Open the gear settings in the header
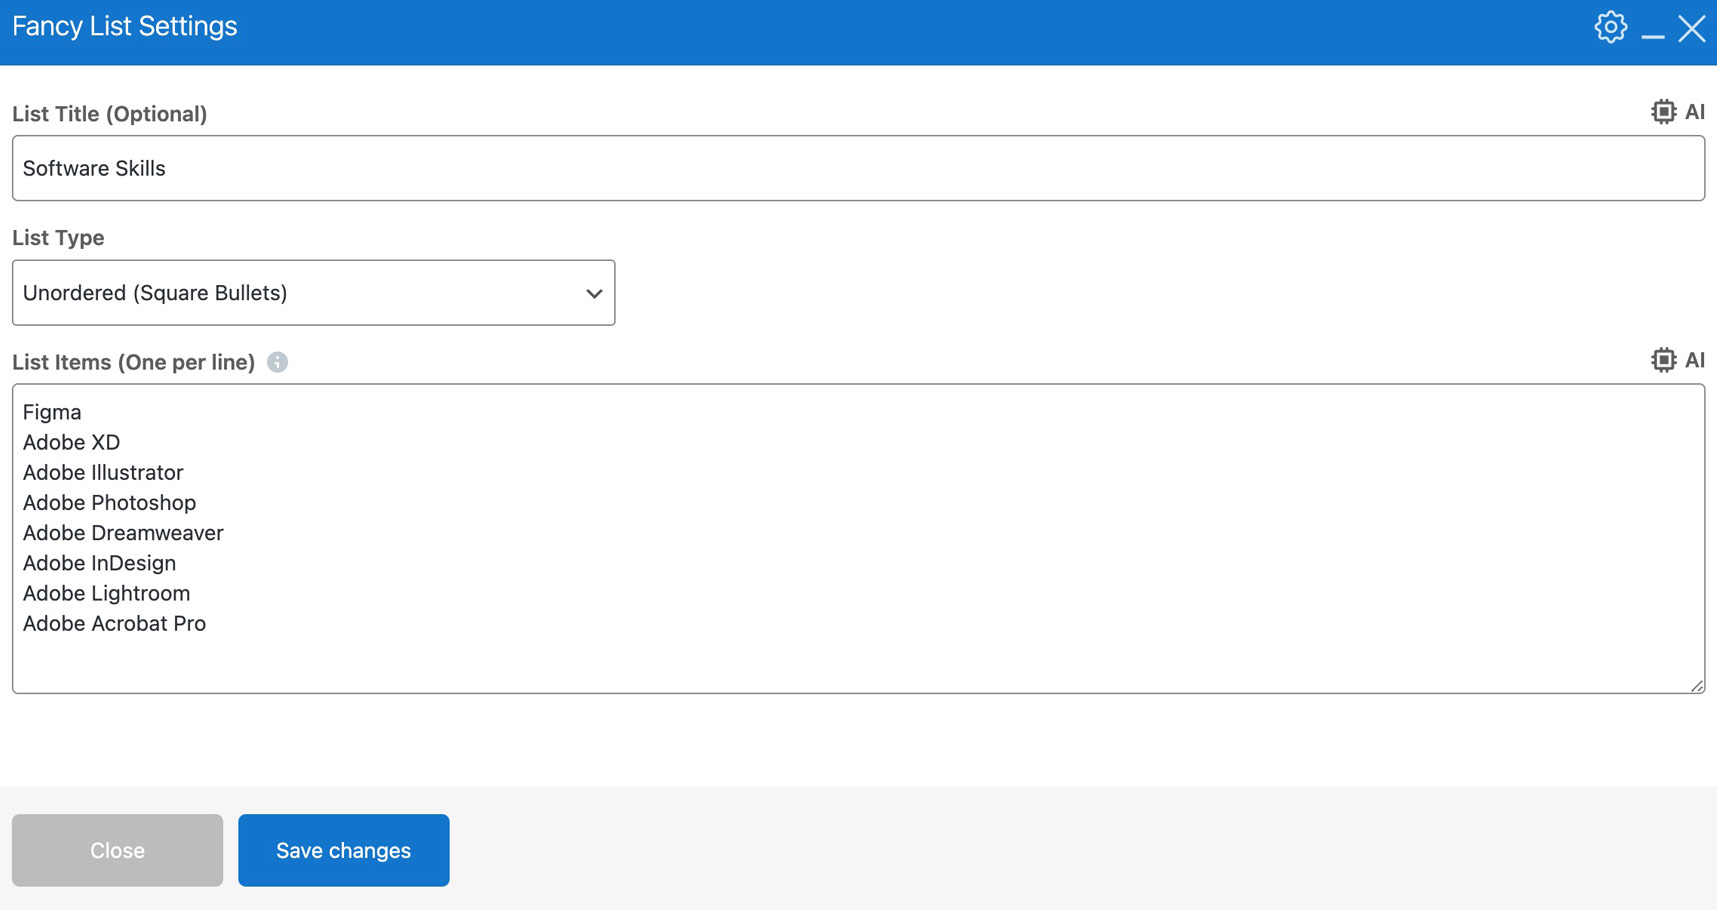Viewport: 1717px width, 910px height. pos(1610,27)
